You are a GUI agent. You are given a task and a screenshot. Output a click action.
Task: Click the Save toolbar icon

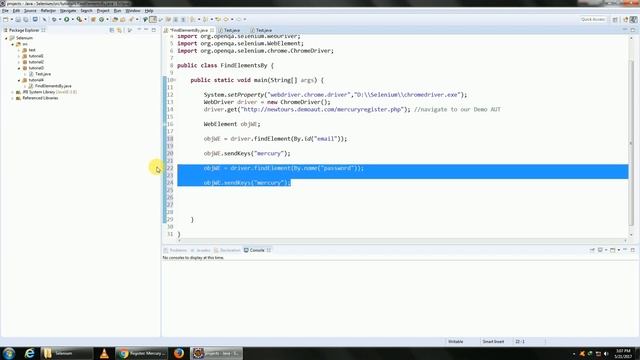click(18, 19)
